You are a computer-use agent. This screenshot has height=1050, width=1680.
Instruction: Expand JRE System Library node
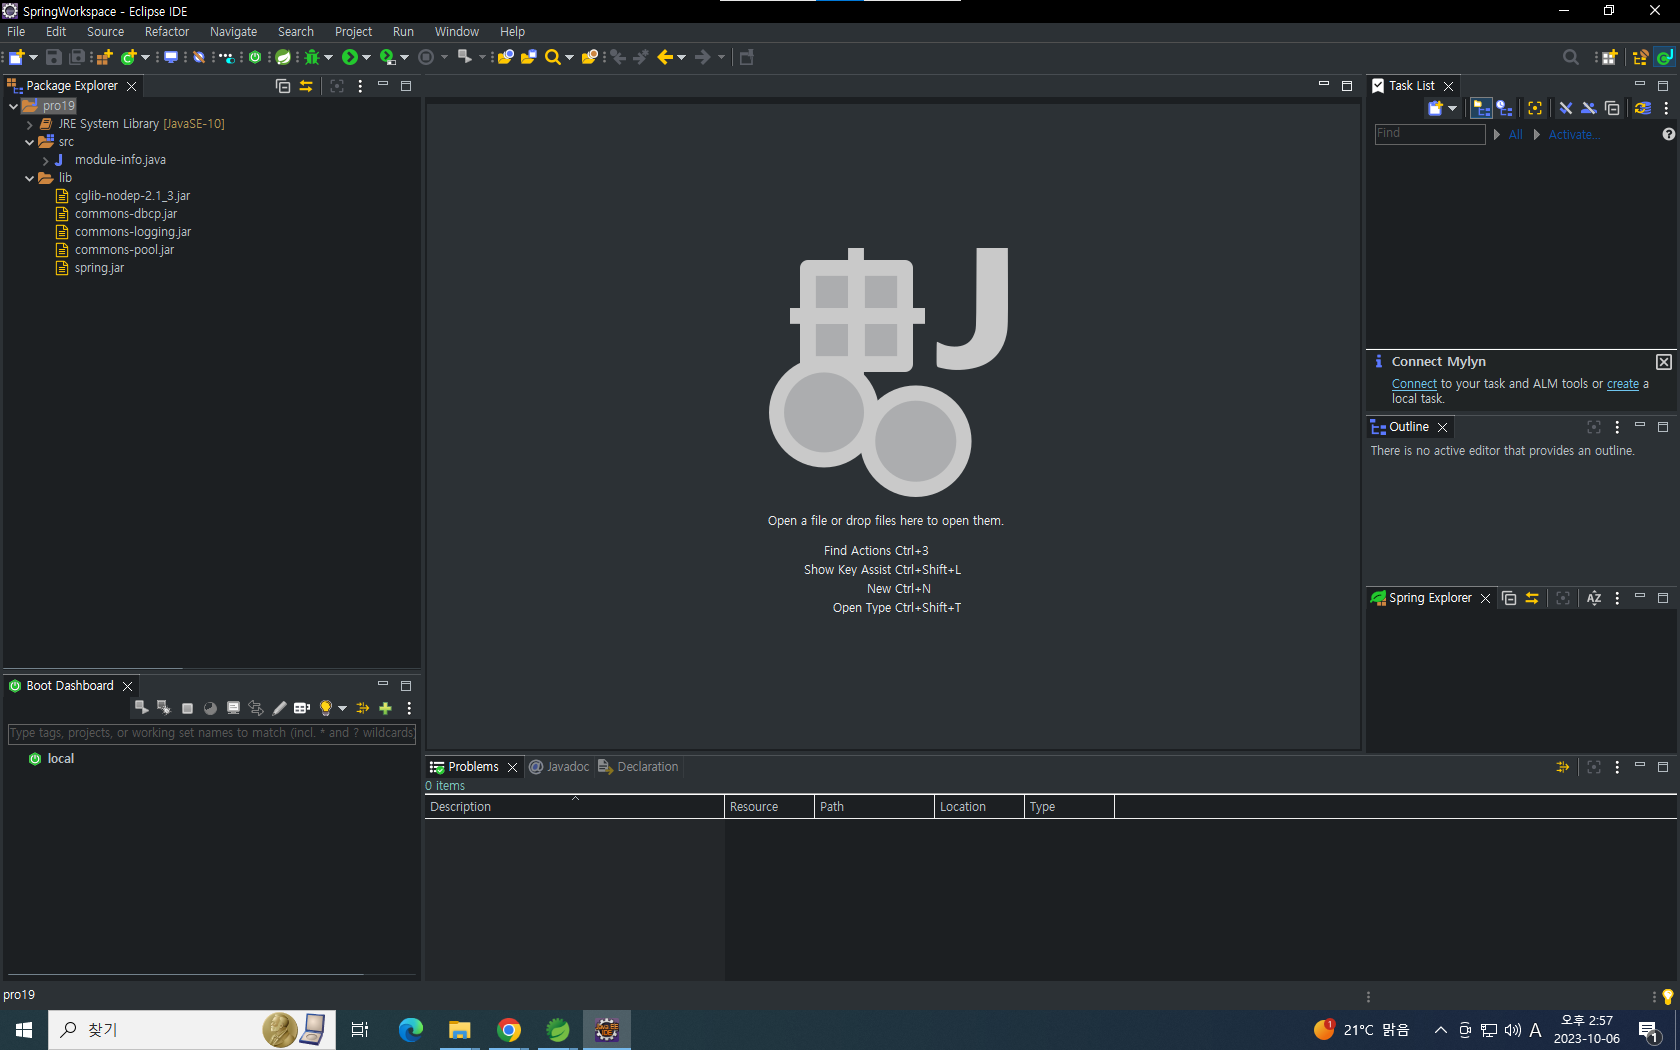[x=29, y=124]
